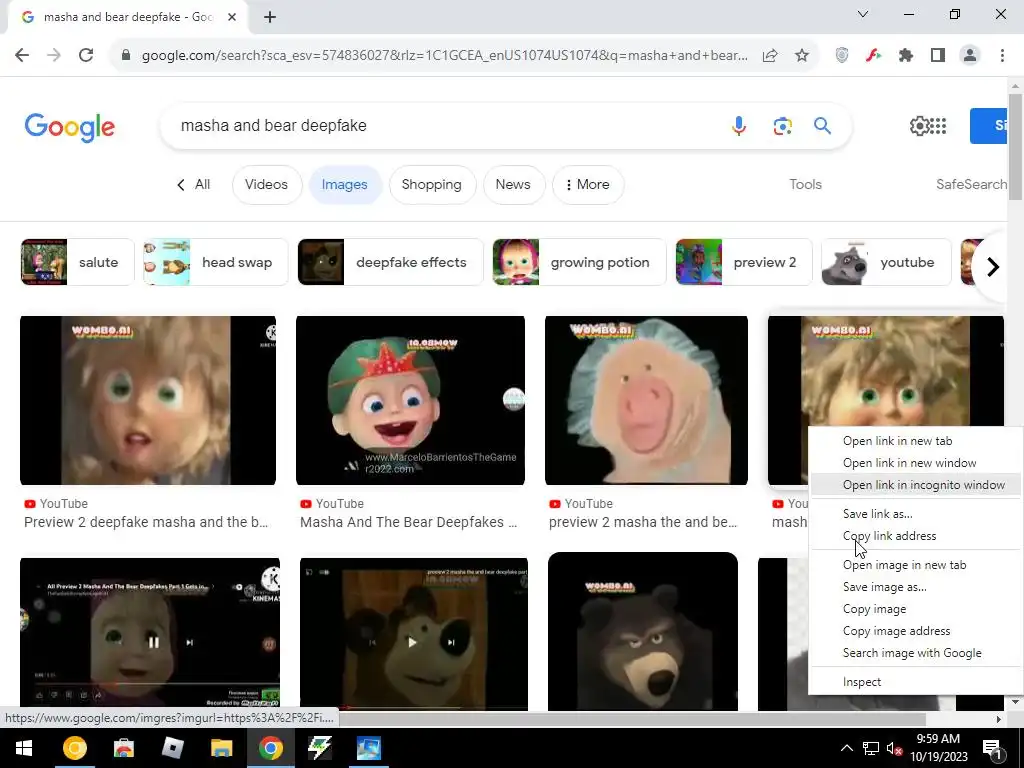1024x768 pixels.
Task: Share this page icon in address bar
Action: pos(770,56)
